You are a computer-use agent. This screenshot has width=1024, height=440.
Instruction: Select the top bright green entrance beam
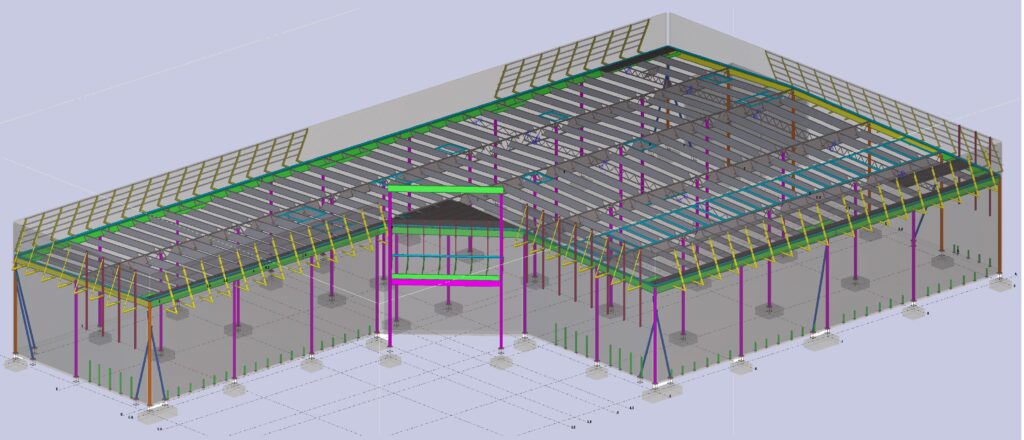click(x=445, y=188)
